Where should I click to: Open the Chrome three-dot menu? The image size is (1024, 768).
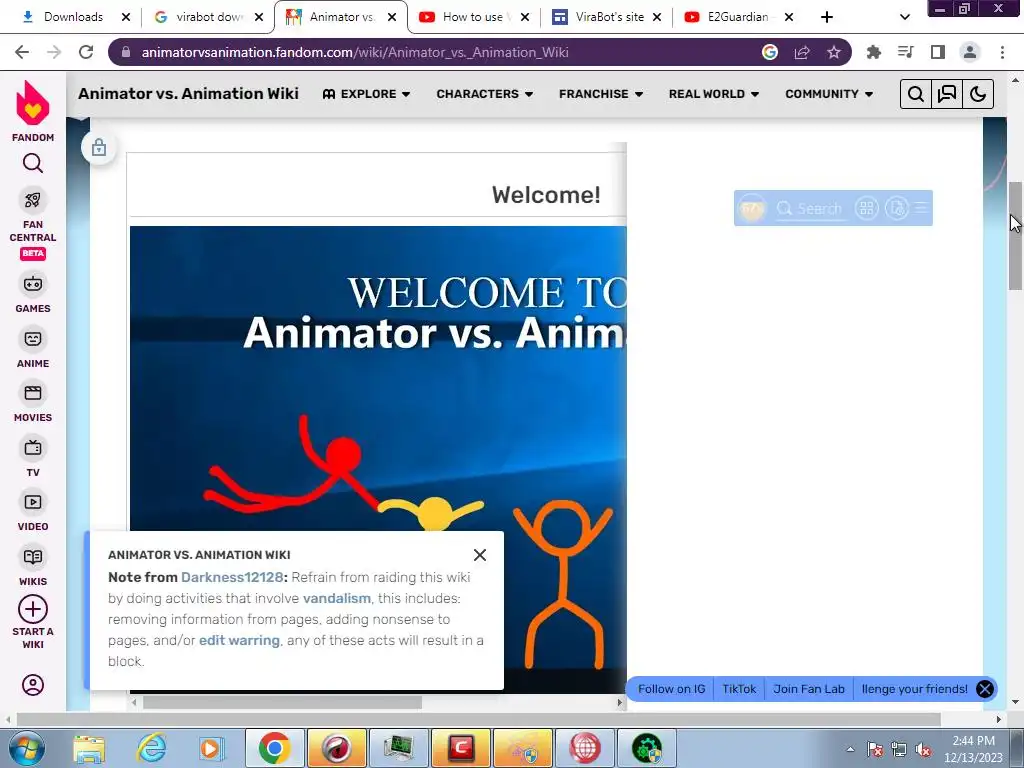coord(1002,52)
